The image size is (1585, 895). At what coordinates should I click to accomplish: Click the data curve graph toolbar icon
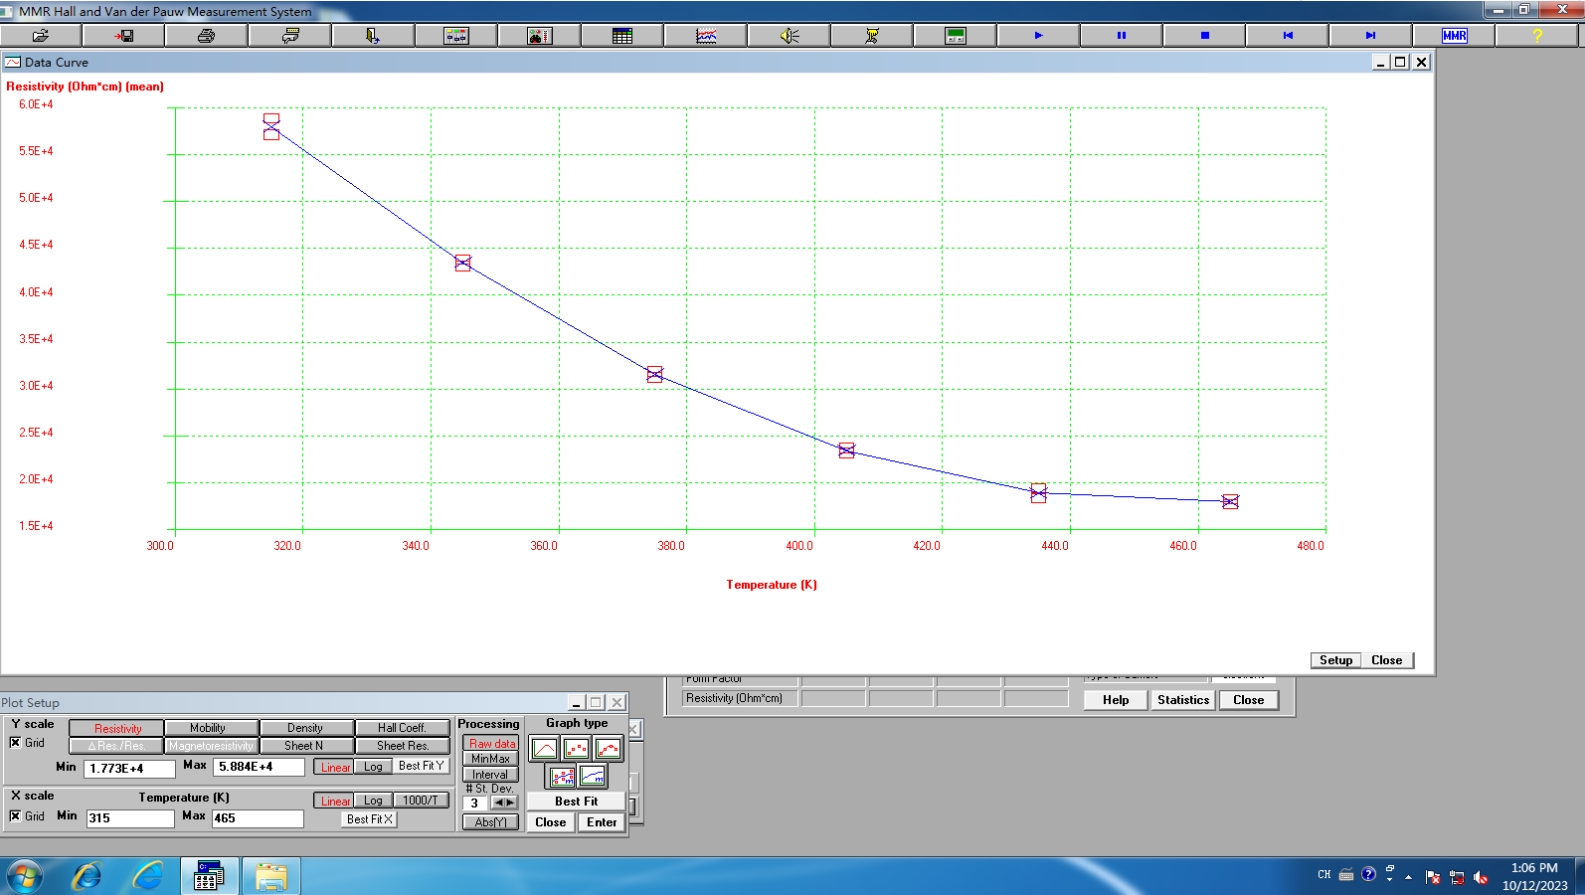tap(706, 36)
